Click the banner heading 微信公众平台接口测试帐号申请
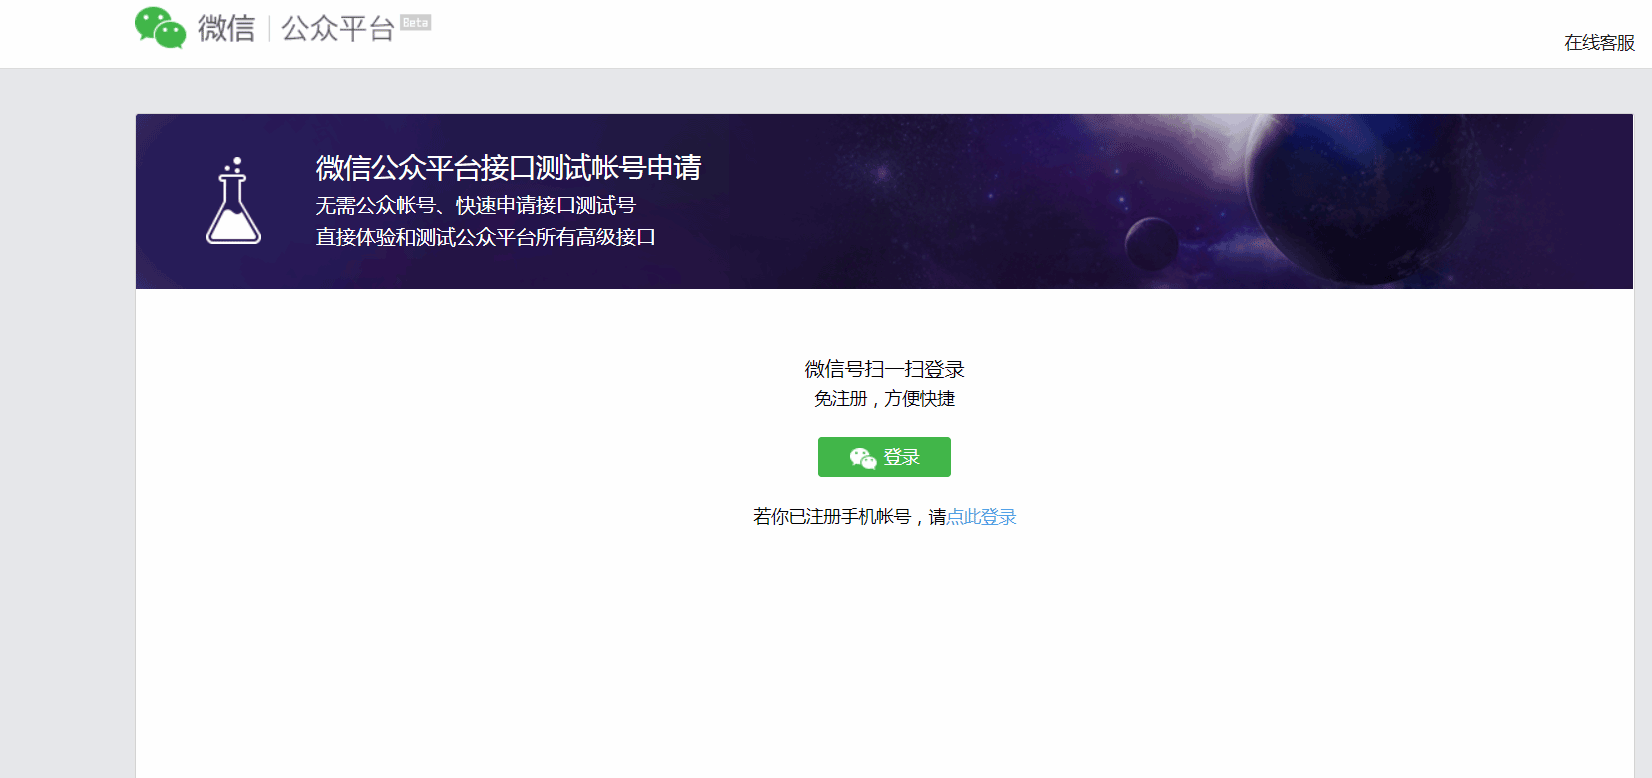The height and width of the screenshot is (778, 1652). point(508,168)
